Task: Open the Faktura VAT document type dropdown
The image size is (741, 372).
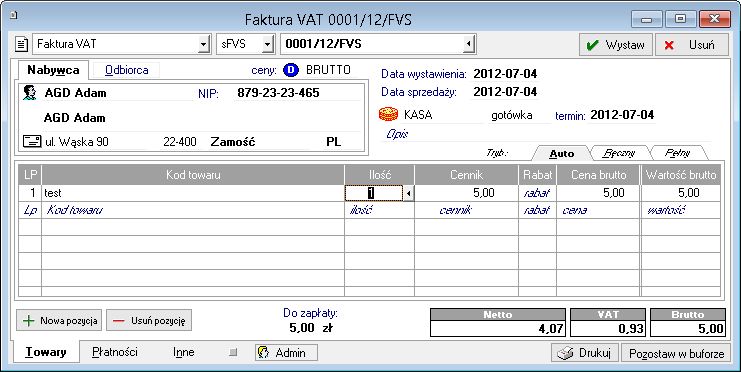Action: tap(203, 44)
